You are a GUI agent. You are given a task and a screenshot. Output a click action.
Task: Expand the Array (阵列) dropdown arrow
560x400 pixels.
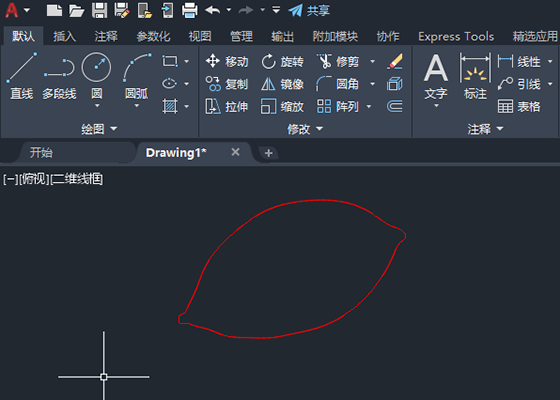coord(369,106)
